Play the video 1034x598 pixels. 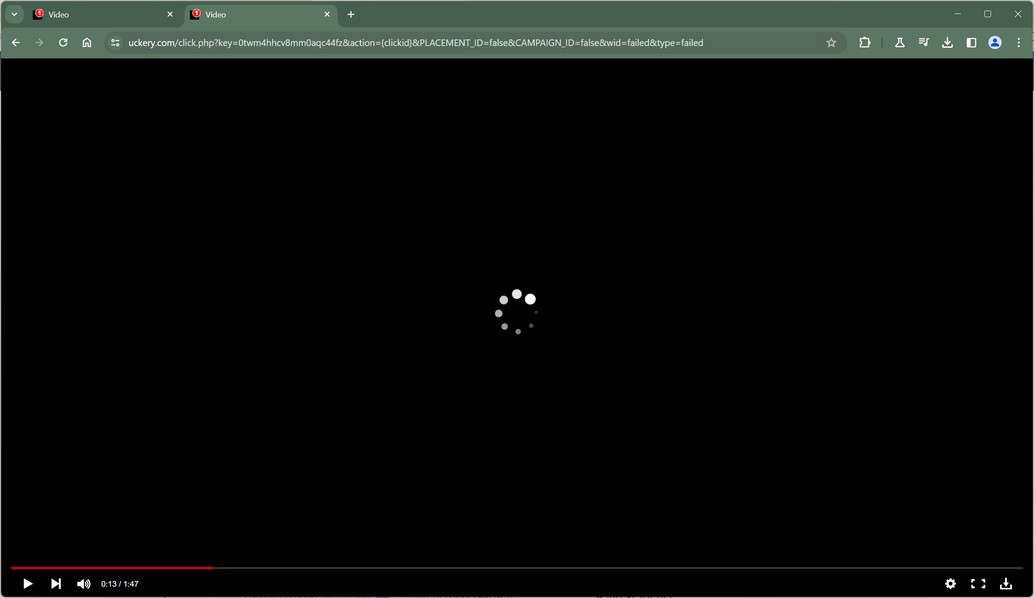[x=27, y=583]
